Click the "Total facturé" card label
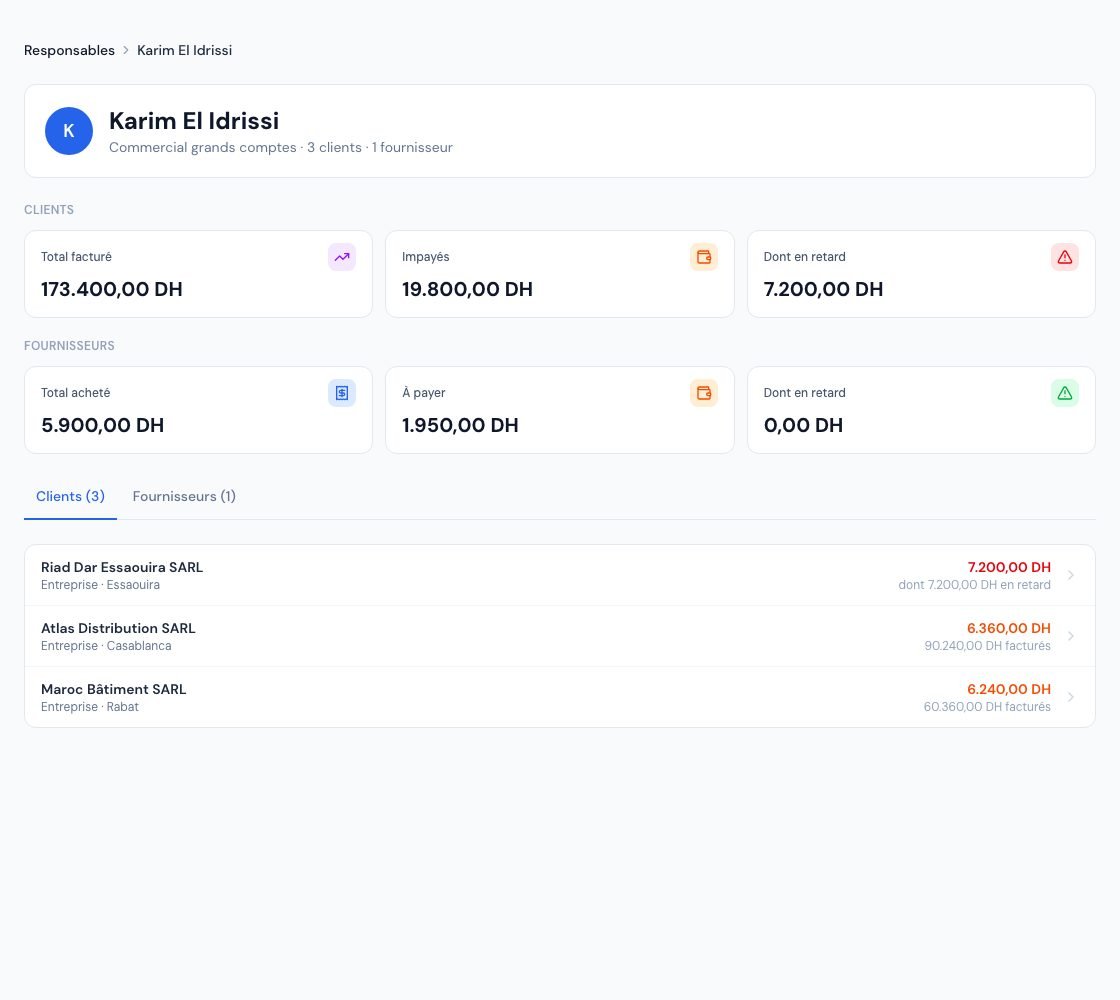The height and width of the screenshot is (1000, 1120). (76, 256)
